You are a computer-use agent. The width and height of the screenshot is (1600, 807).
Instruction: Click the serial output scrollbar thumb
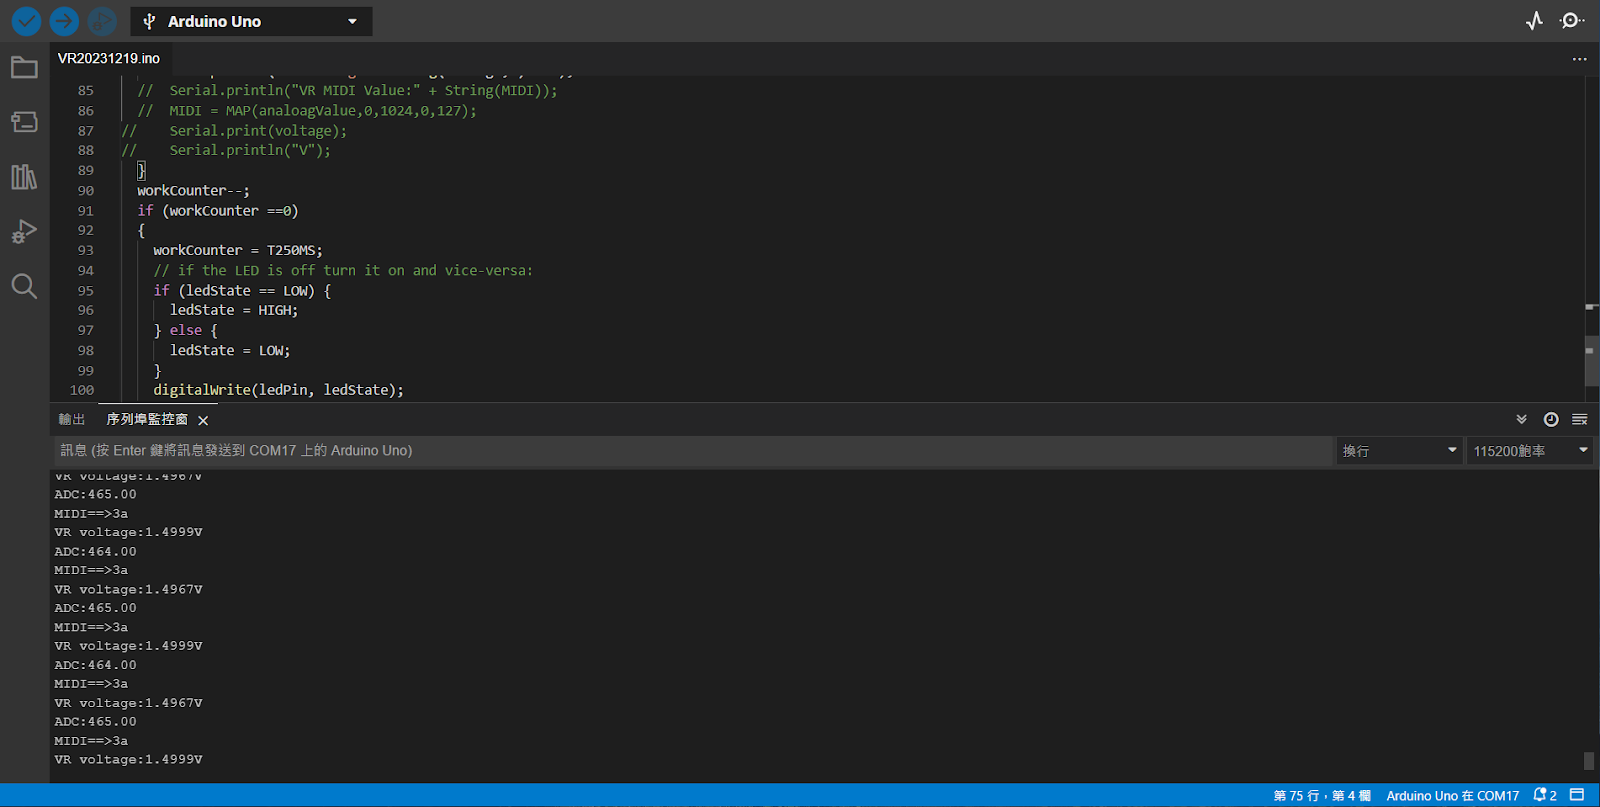pos(1589,761)
